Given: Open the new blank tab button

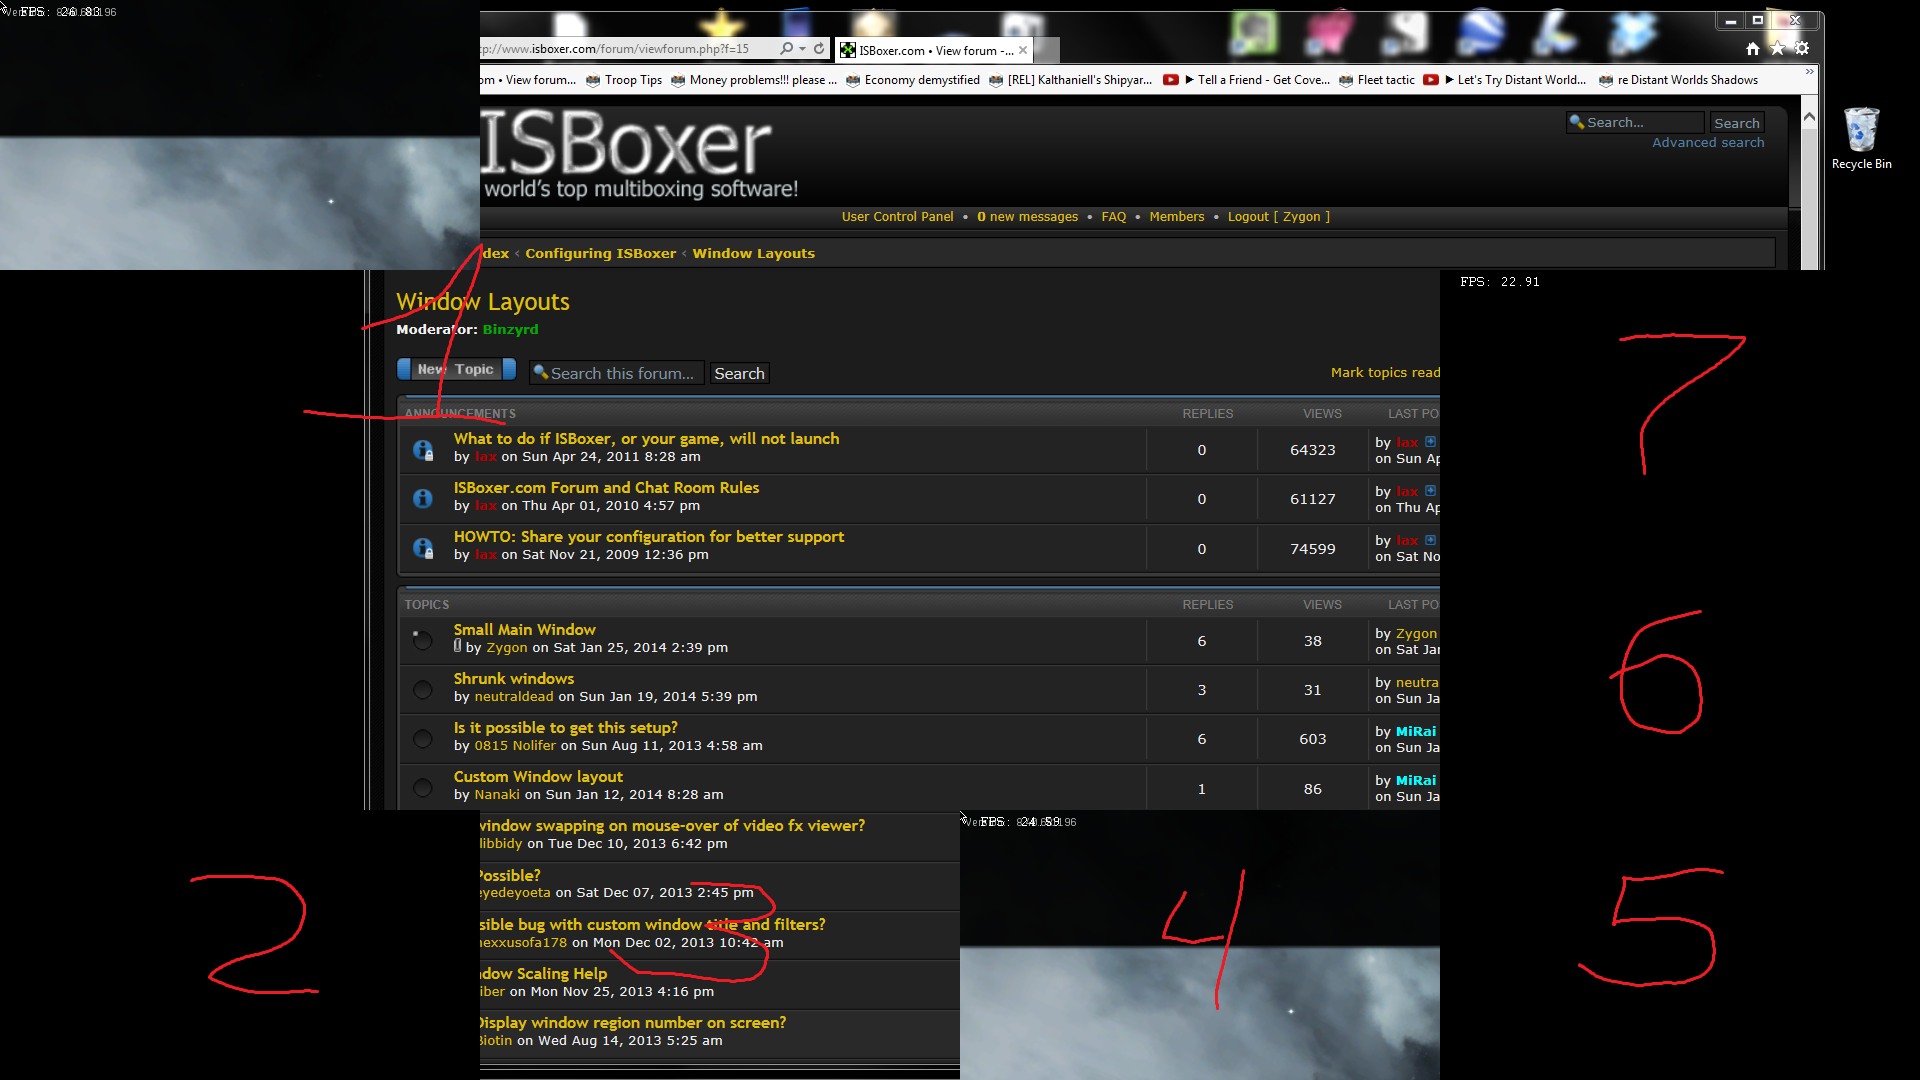Looking at the screenshot, I should 1047,50.
